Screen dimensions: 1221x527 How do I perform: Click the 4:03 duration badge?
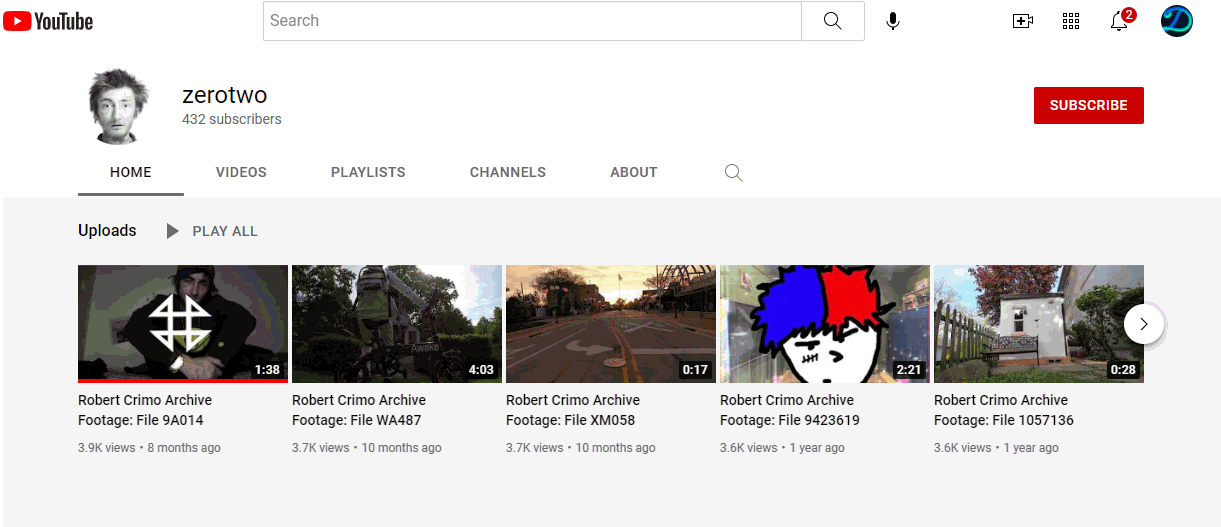coord(481,370)
